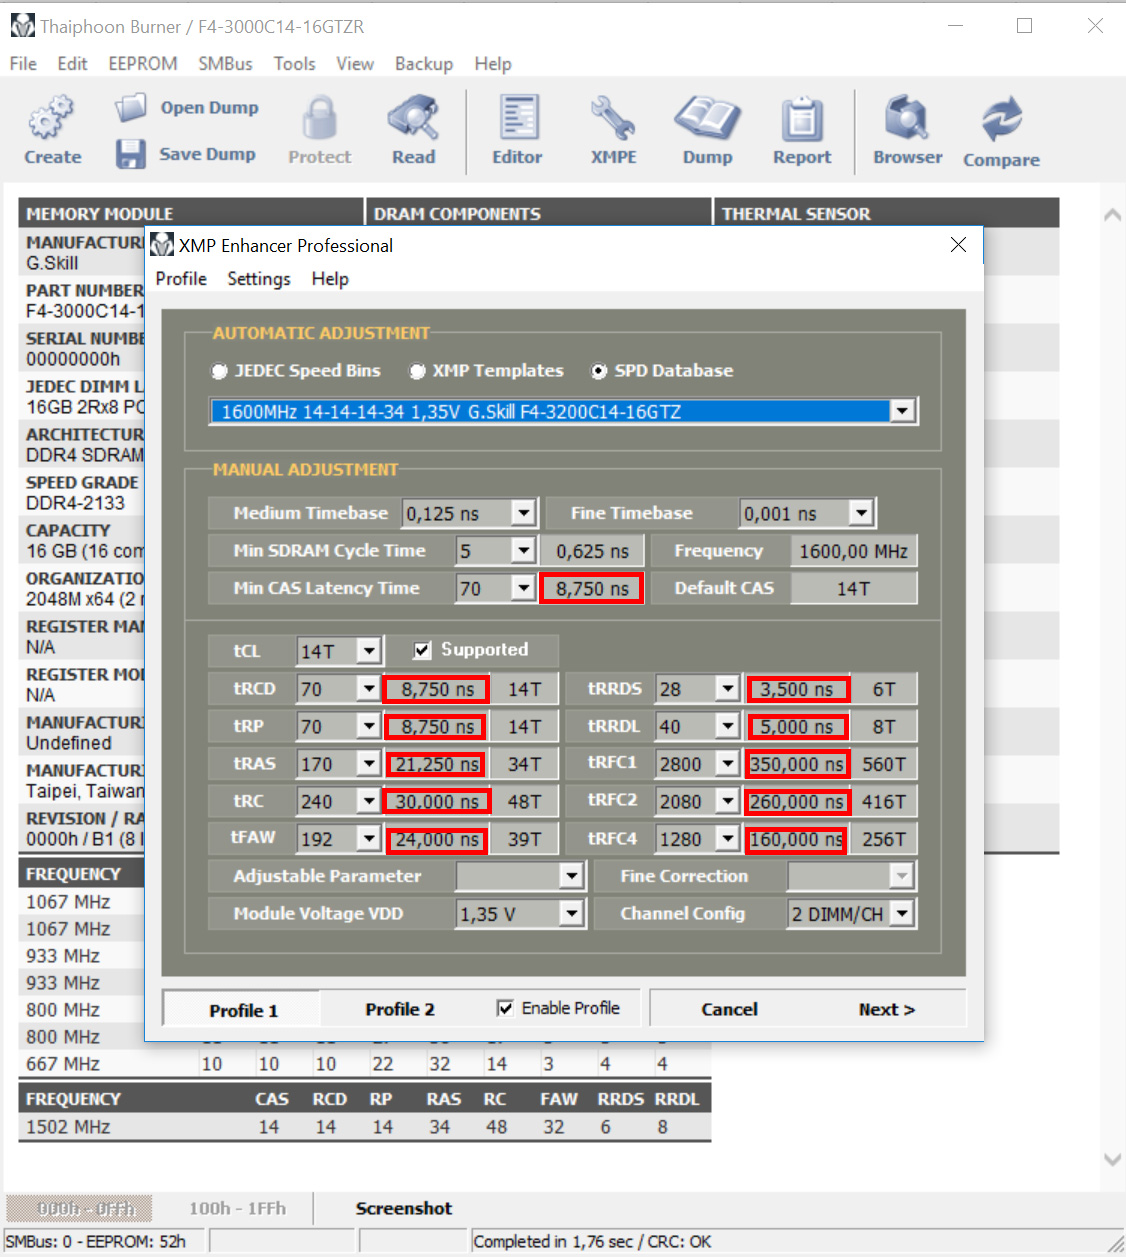This screenshot has width=1126, height=1257.
Task: Click the main window scroll-up arrow
Action: (1112, 214)
